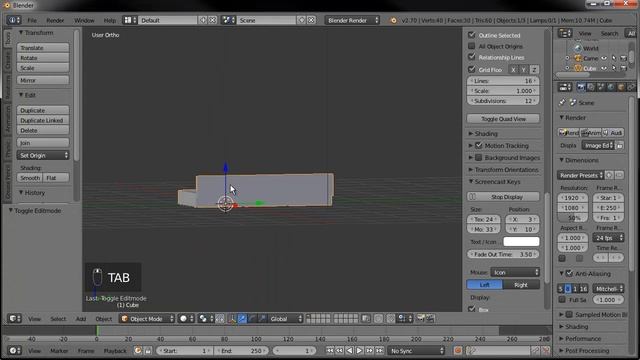This screenshot has width=640, height=360.
Task: Open the Help menu
Action: click(109, 20)
